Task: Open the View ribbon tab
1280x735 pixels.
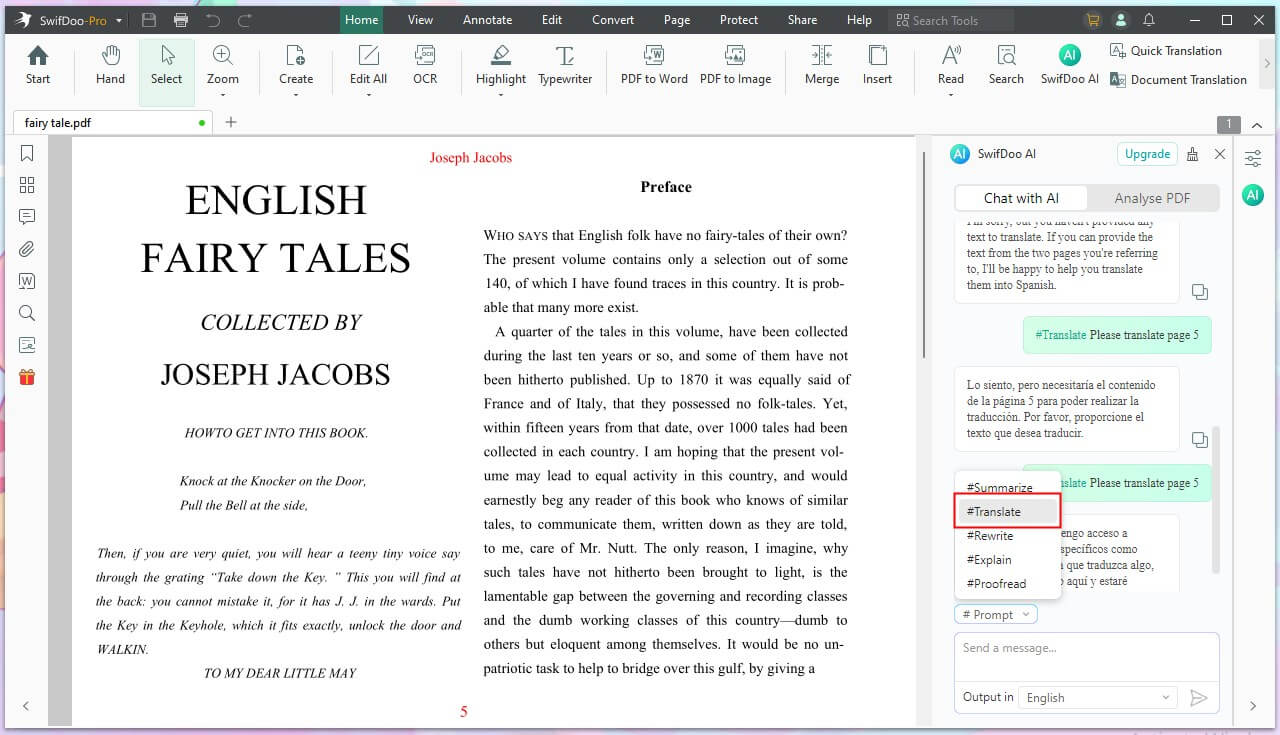Action: click(420, 20)
